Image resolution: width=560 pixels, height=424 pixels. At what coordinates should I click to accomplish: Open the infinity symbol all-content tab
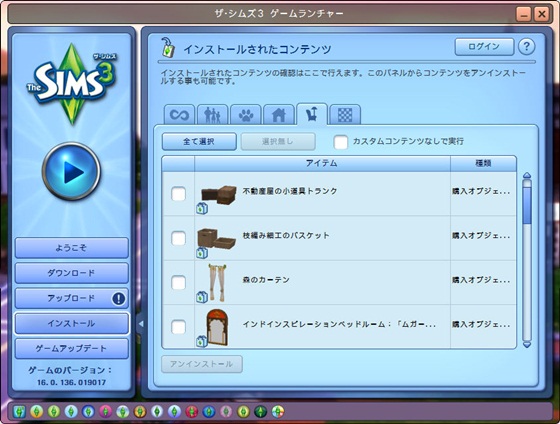point(179,115)
